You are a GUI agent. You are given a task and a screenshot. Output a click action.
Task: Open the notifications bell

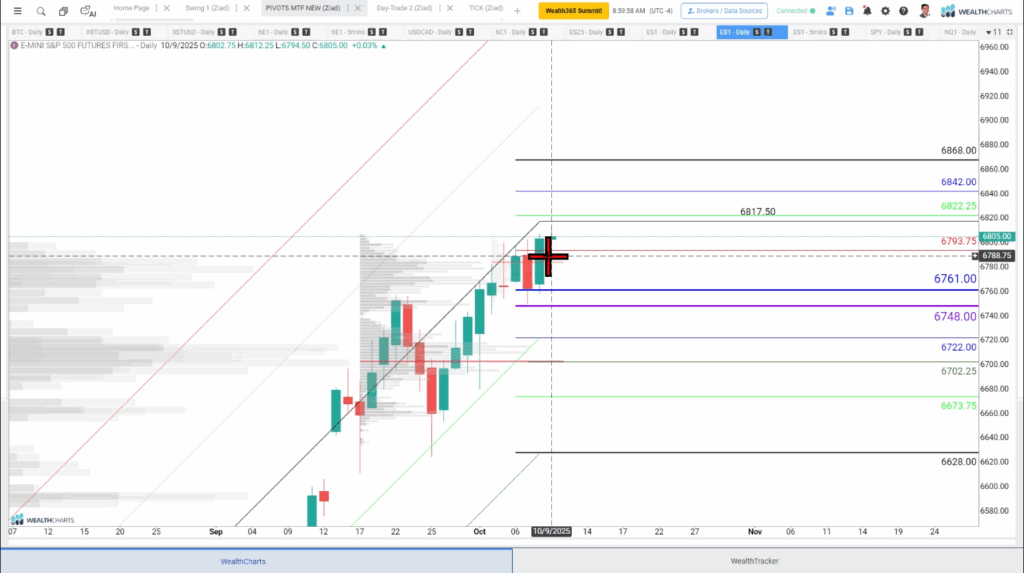(867, 11)
